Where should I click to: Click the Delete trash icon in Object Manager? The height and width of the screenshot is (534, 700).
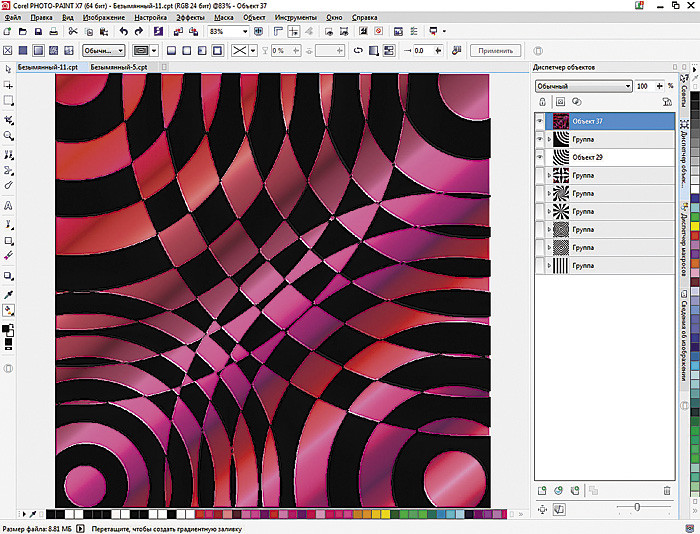pos(667,490)
